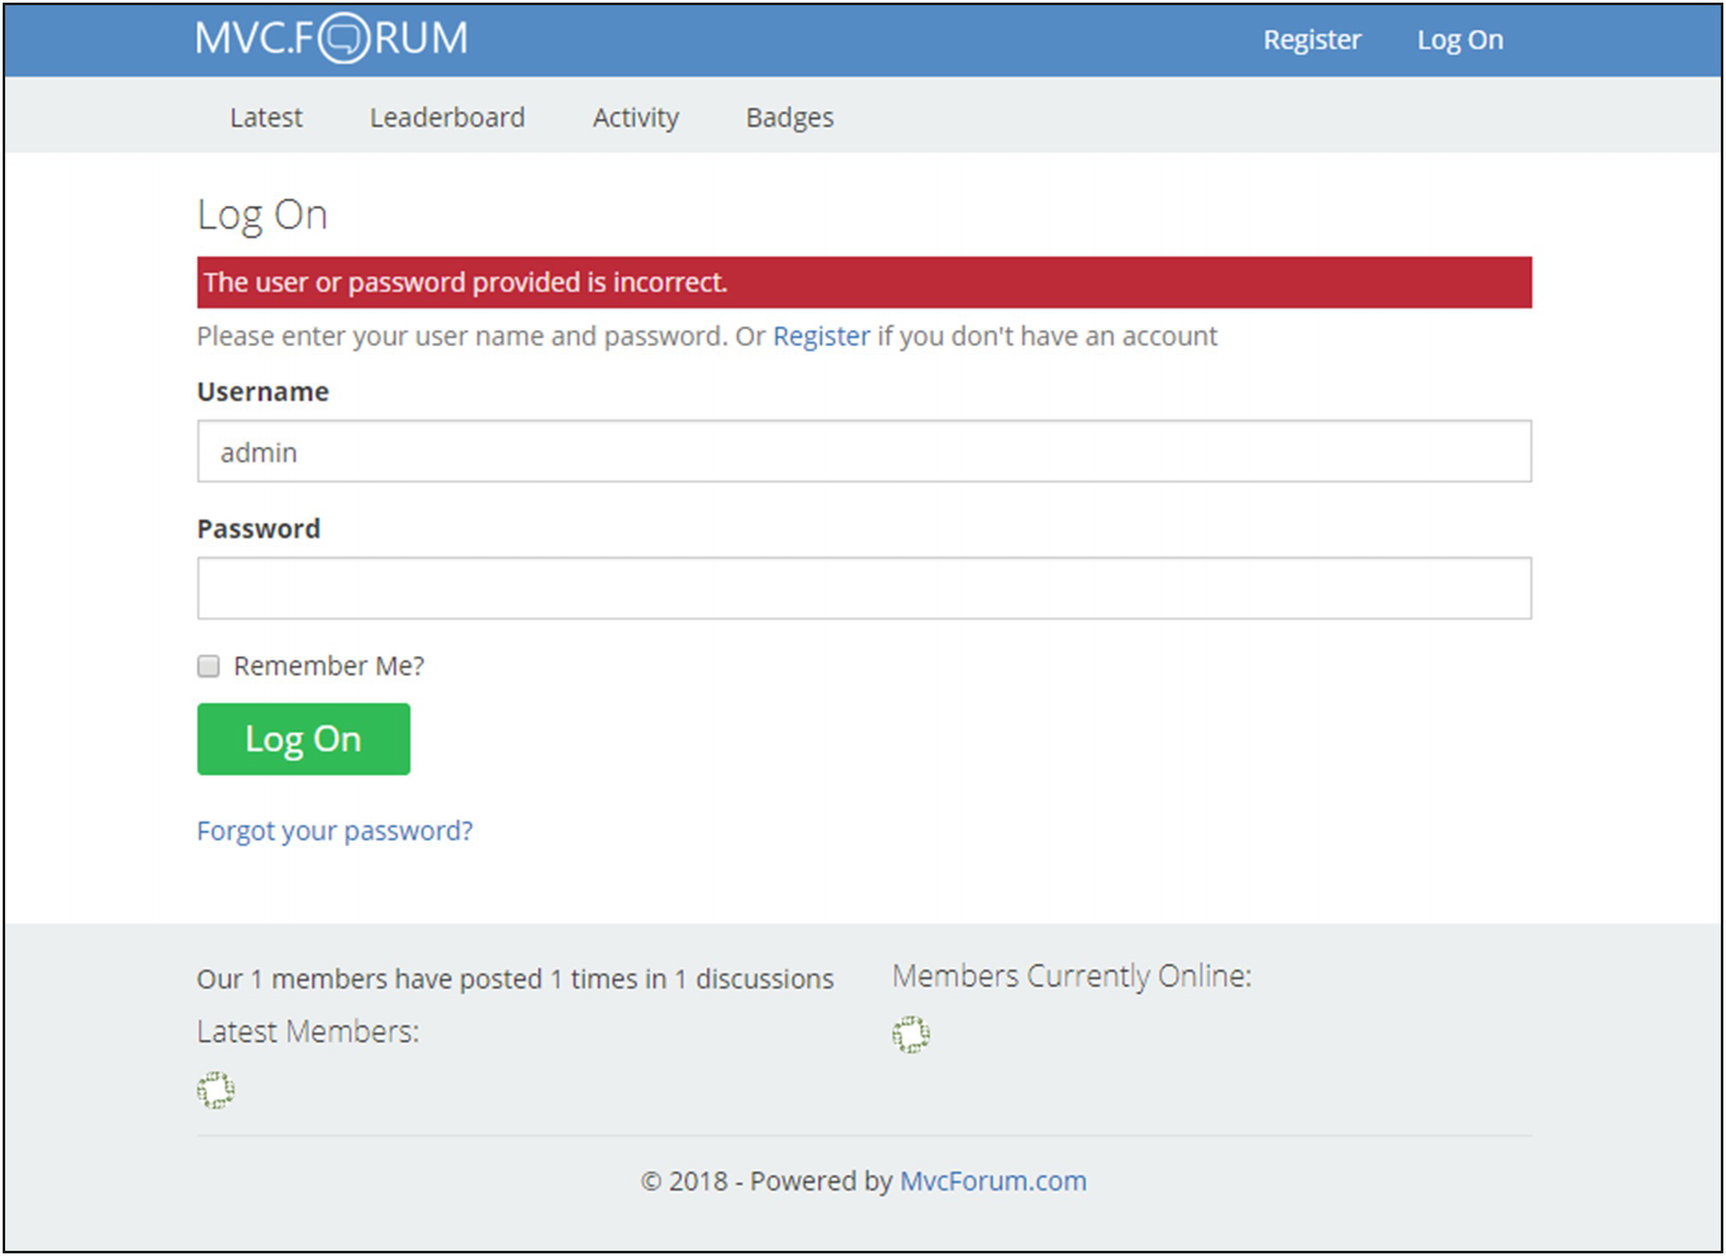Click the Log On page heading

(262, 216)
